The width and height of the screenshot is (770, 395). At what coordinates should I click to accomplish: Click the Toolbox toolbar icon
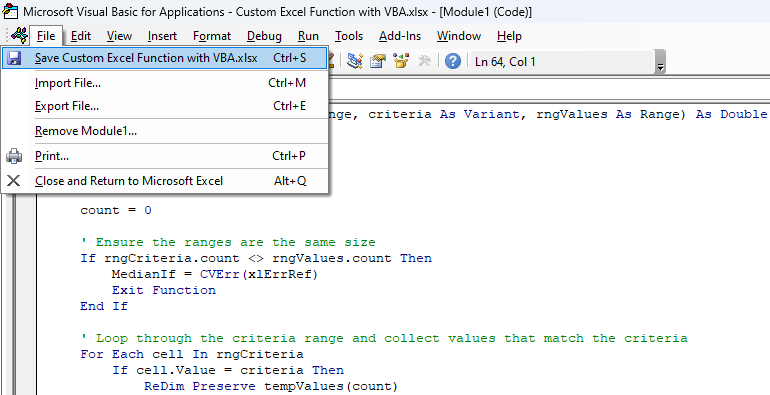click(424, 61)
